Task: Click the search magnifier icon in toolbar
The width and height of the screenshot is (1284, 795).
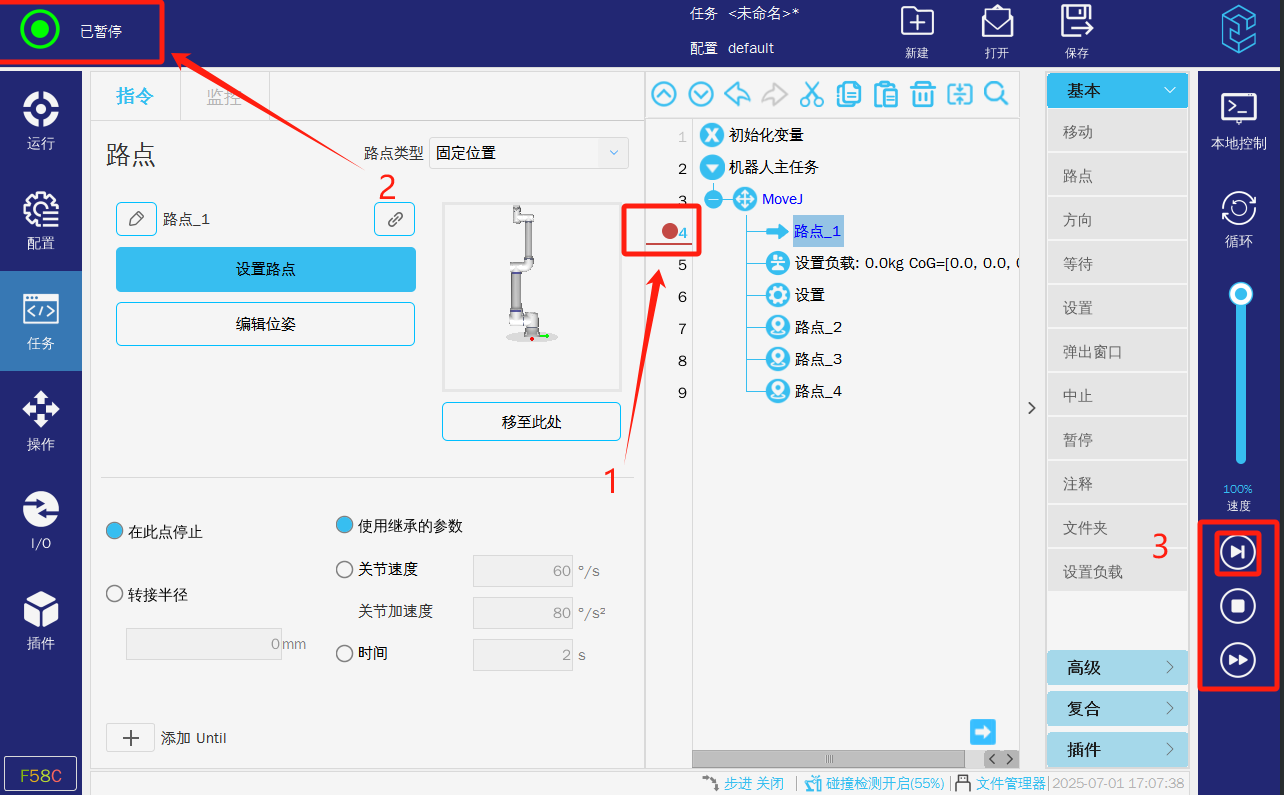Action: (x=996, y=94)
